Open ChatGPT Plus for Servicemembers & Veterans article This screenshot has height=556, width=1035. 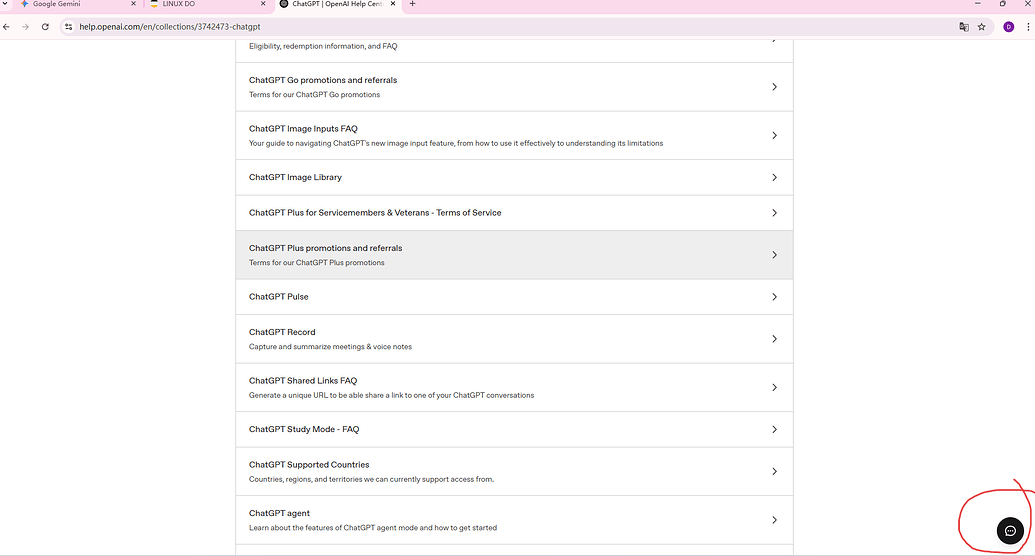(x=514, y=213)
